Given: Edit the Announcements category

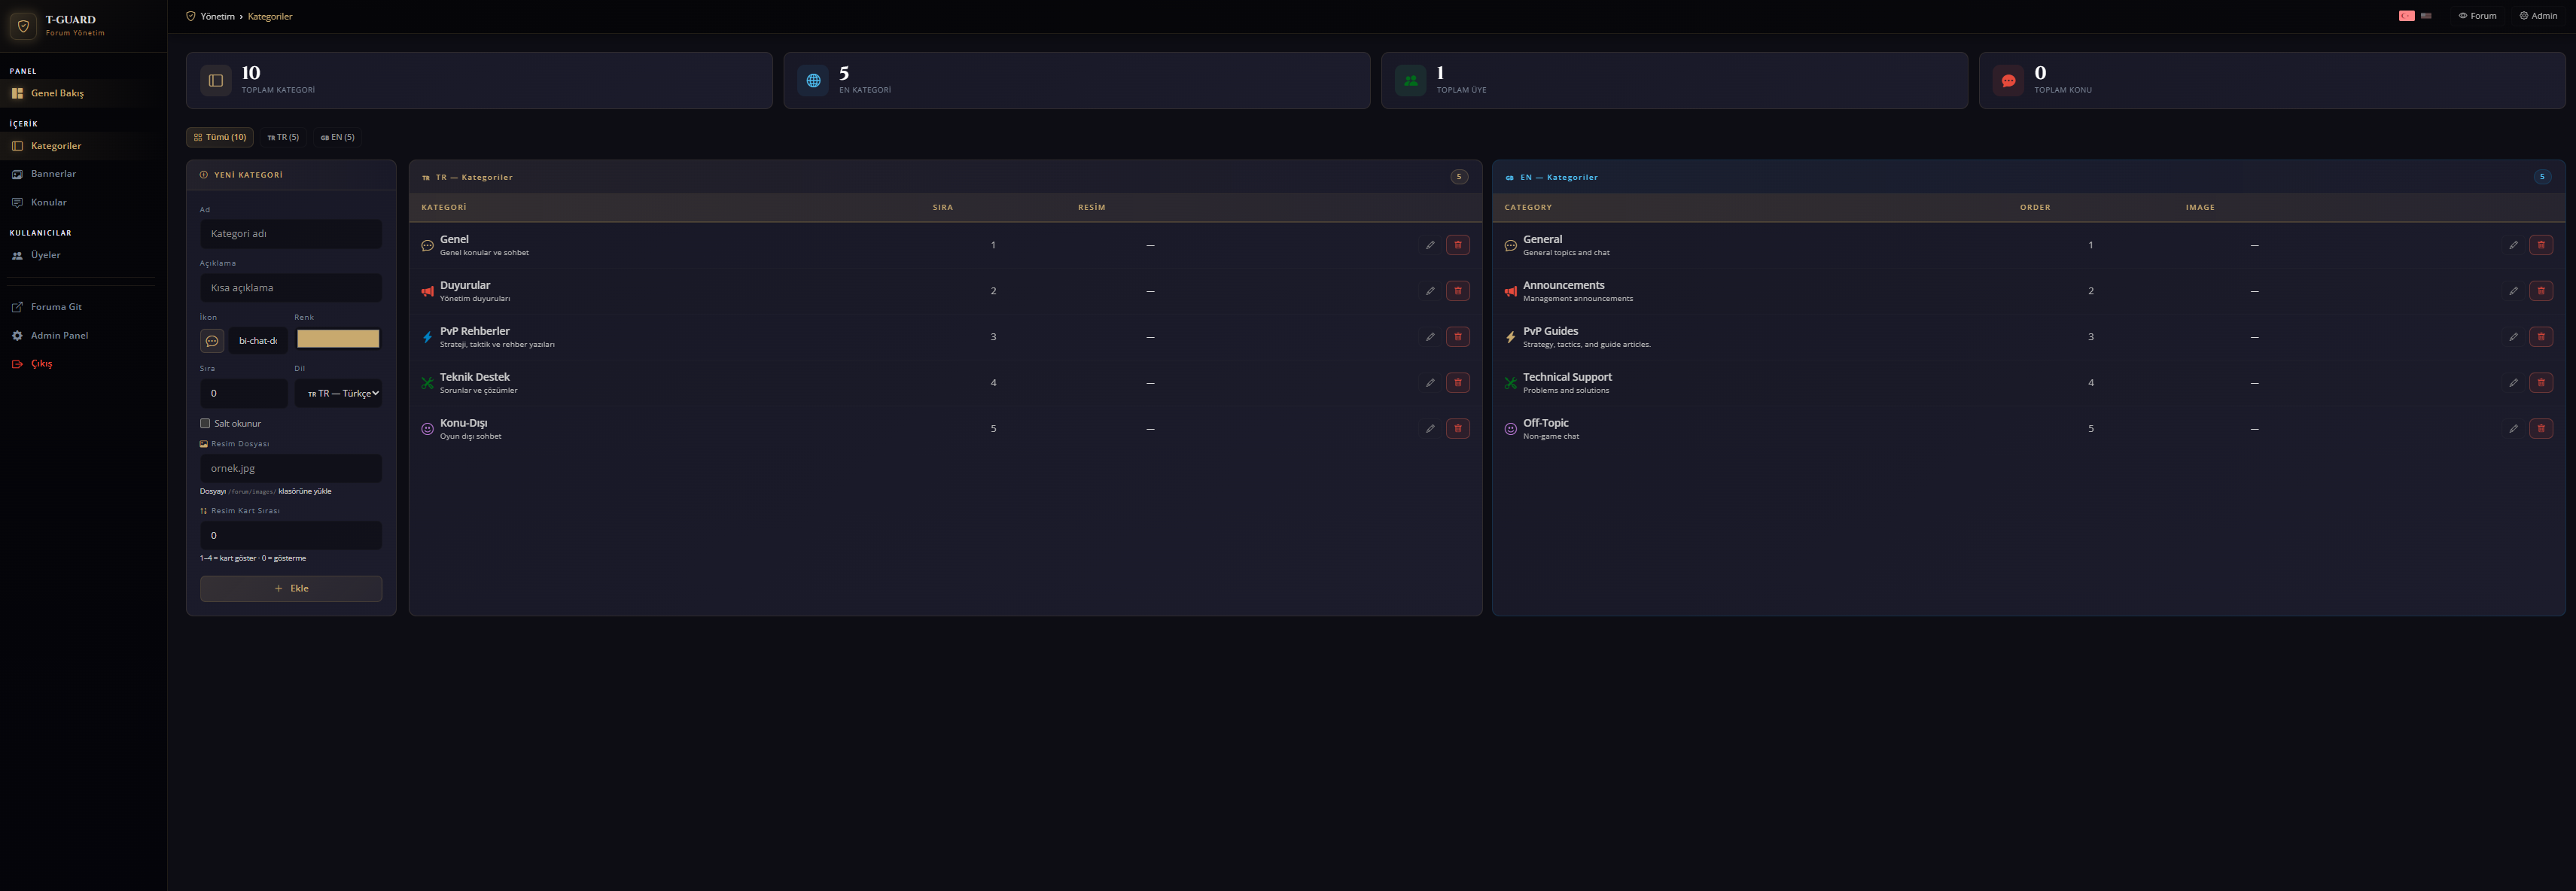Looking at the screenshot, I should 2513,291.
